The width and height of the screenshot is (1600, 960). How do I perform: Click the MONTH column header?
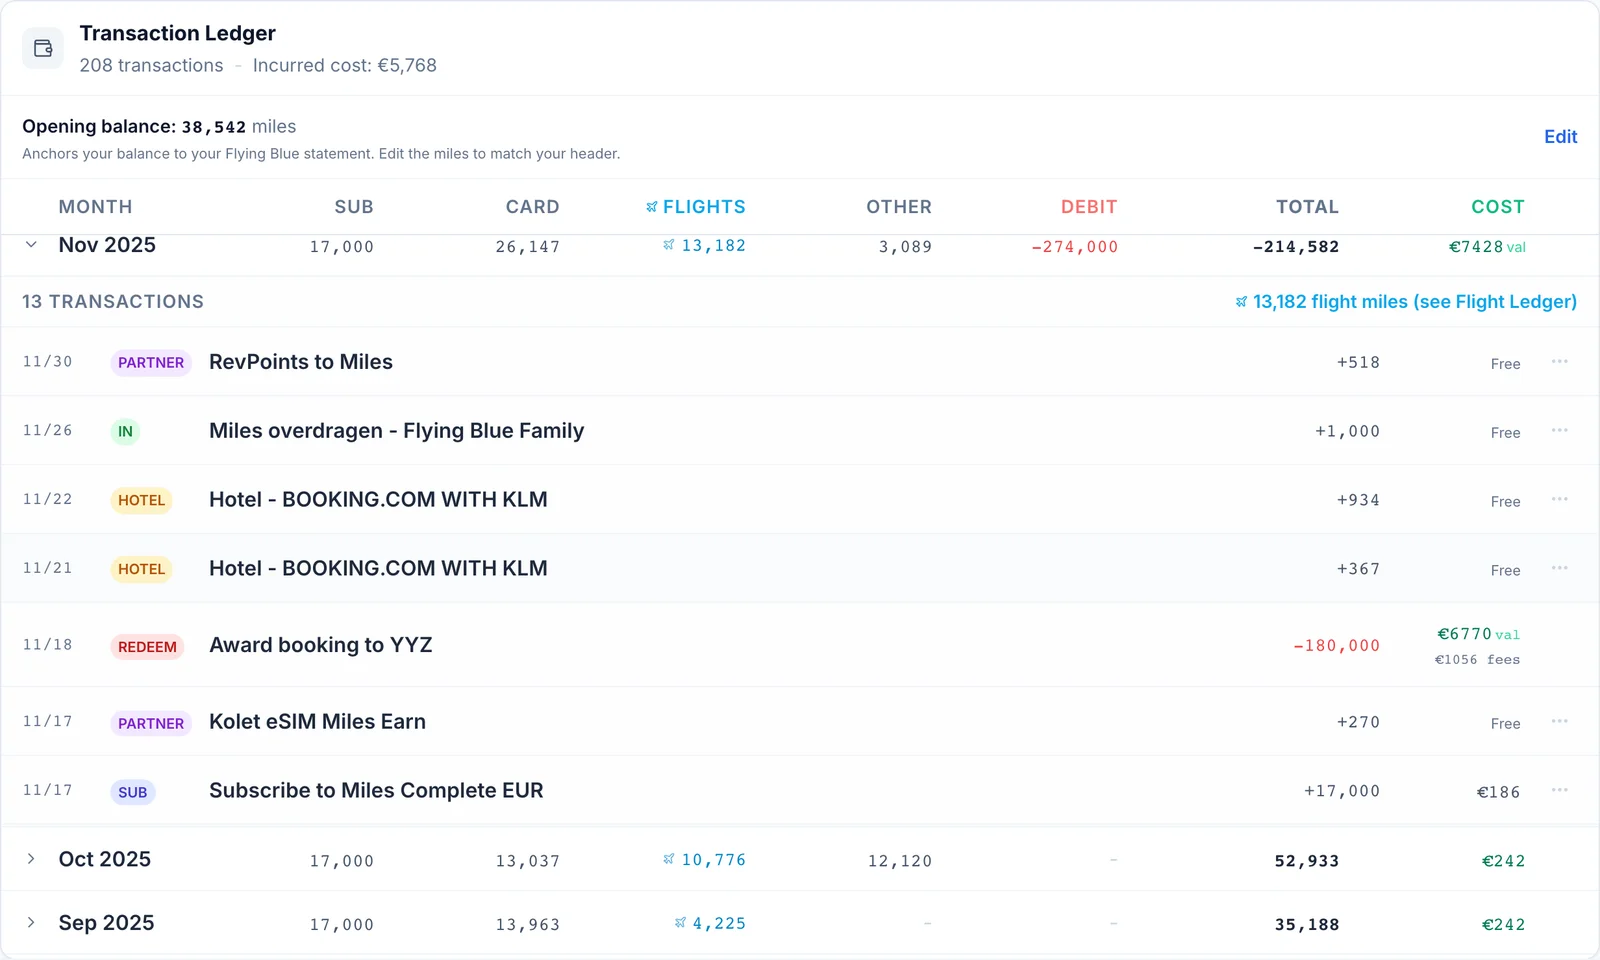coord(95,207)
